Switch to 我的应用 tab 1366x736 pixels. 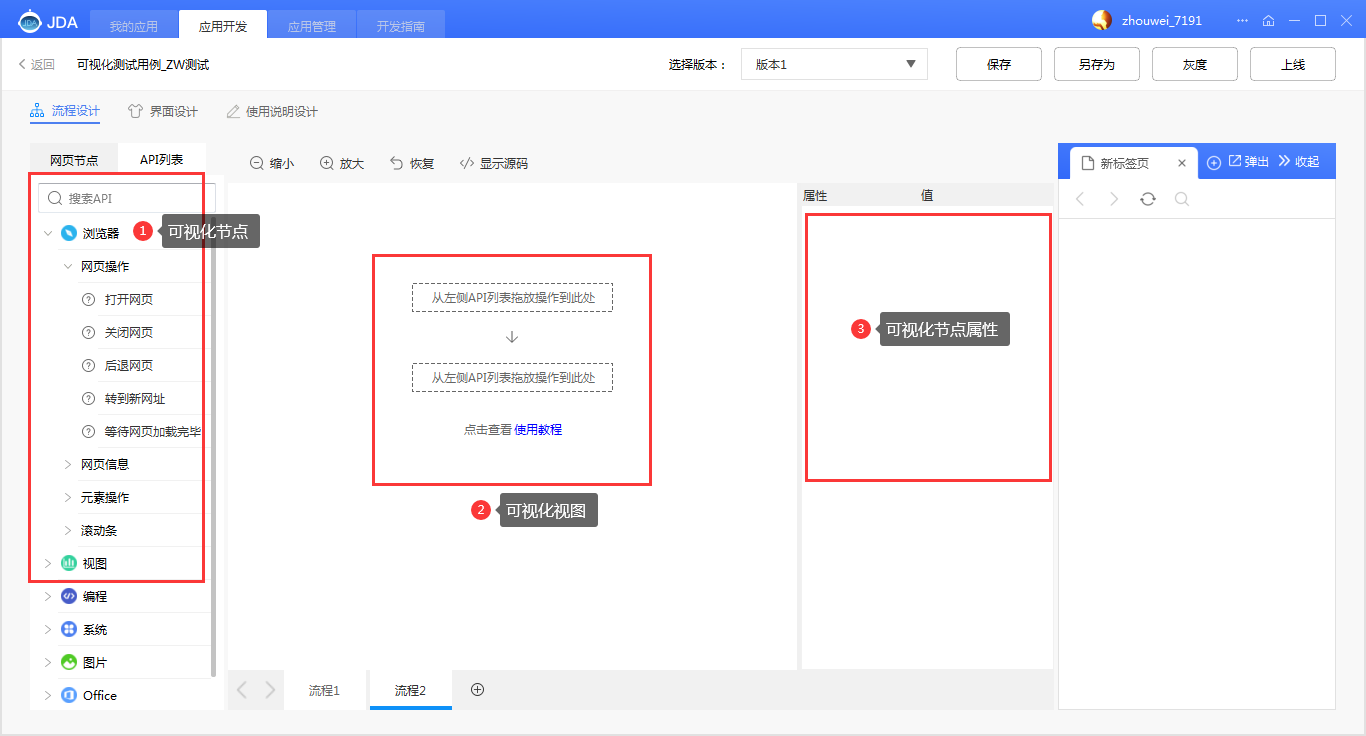133,26
